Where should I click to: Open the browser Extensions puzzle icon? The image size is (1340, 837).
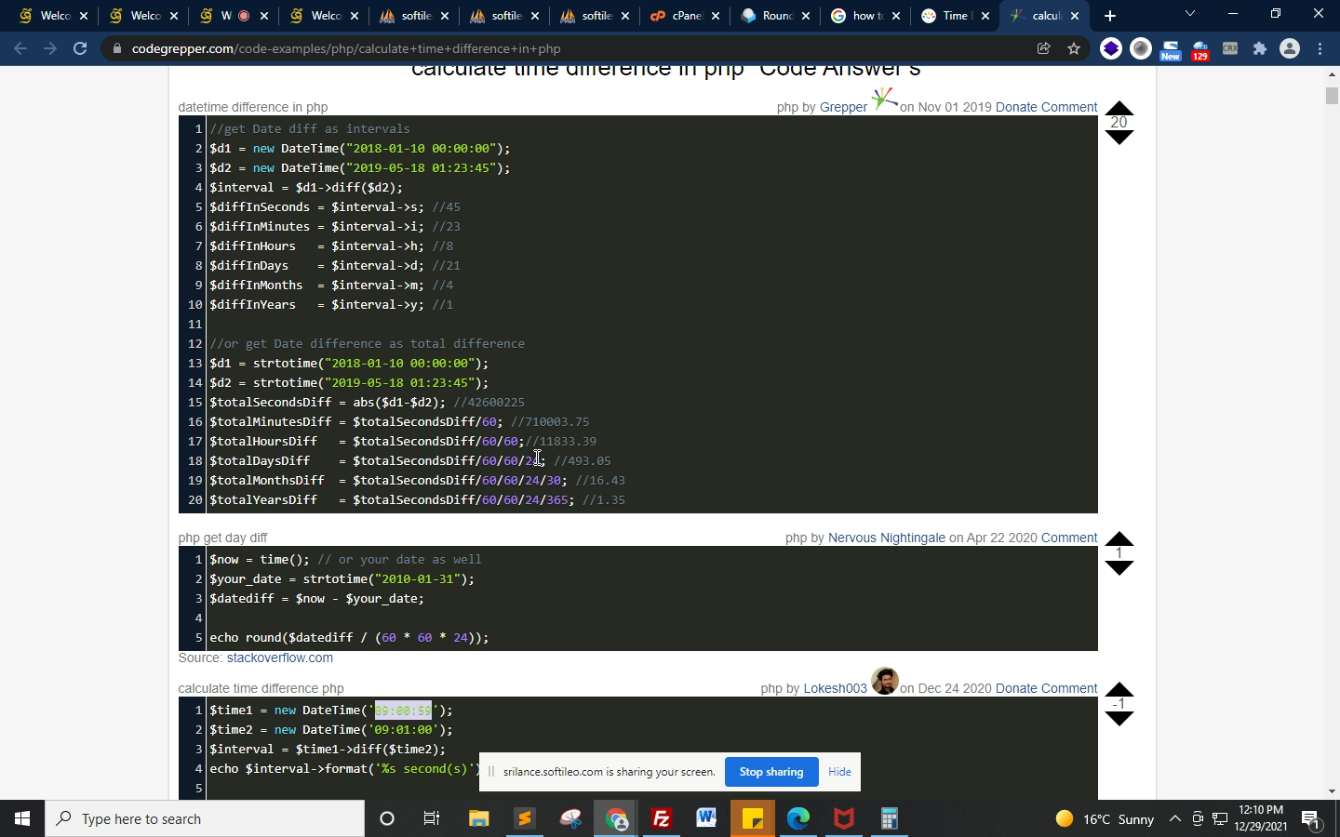point(1259,48)
